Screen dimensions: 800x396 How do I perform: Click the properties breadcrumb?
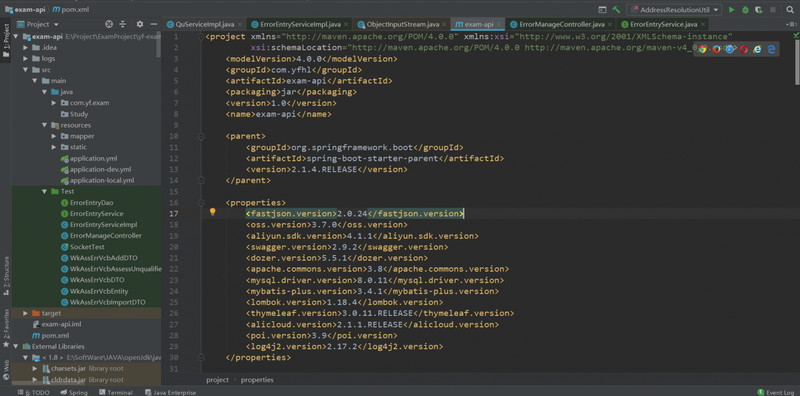[257, 380]
